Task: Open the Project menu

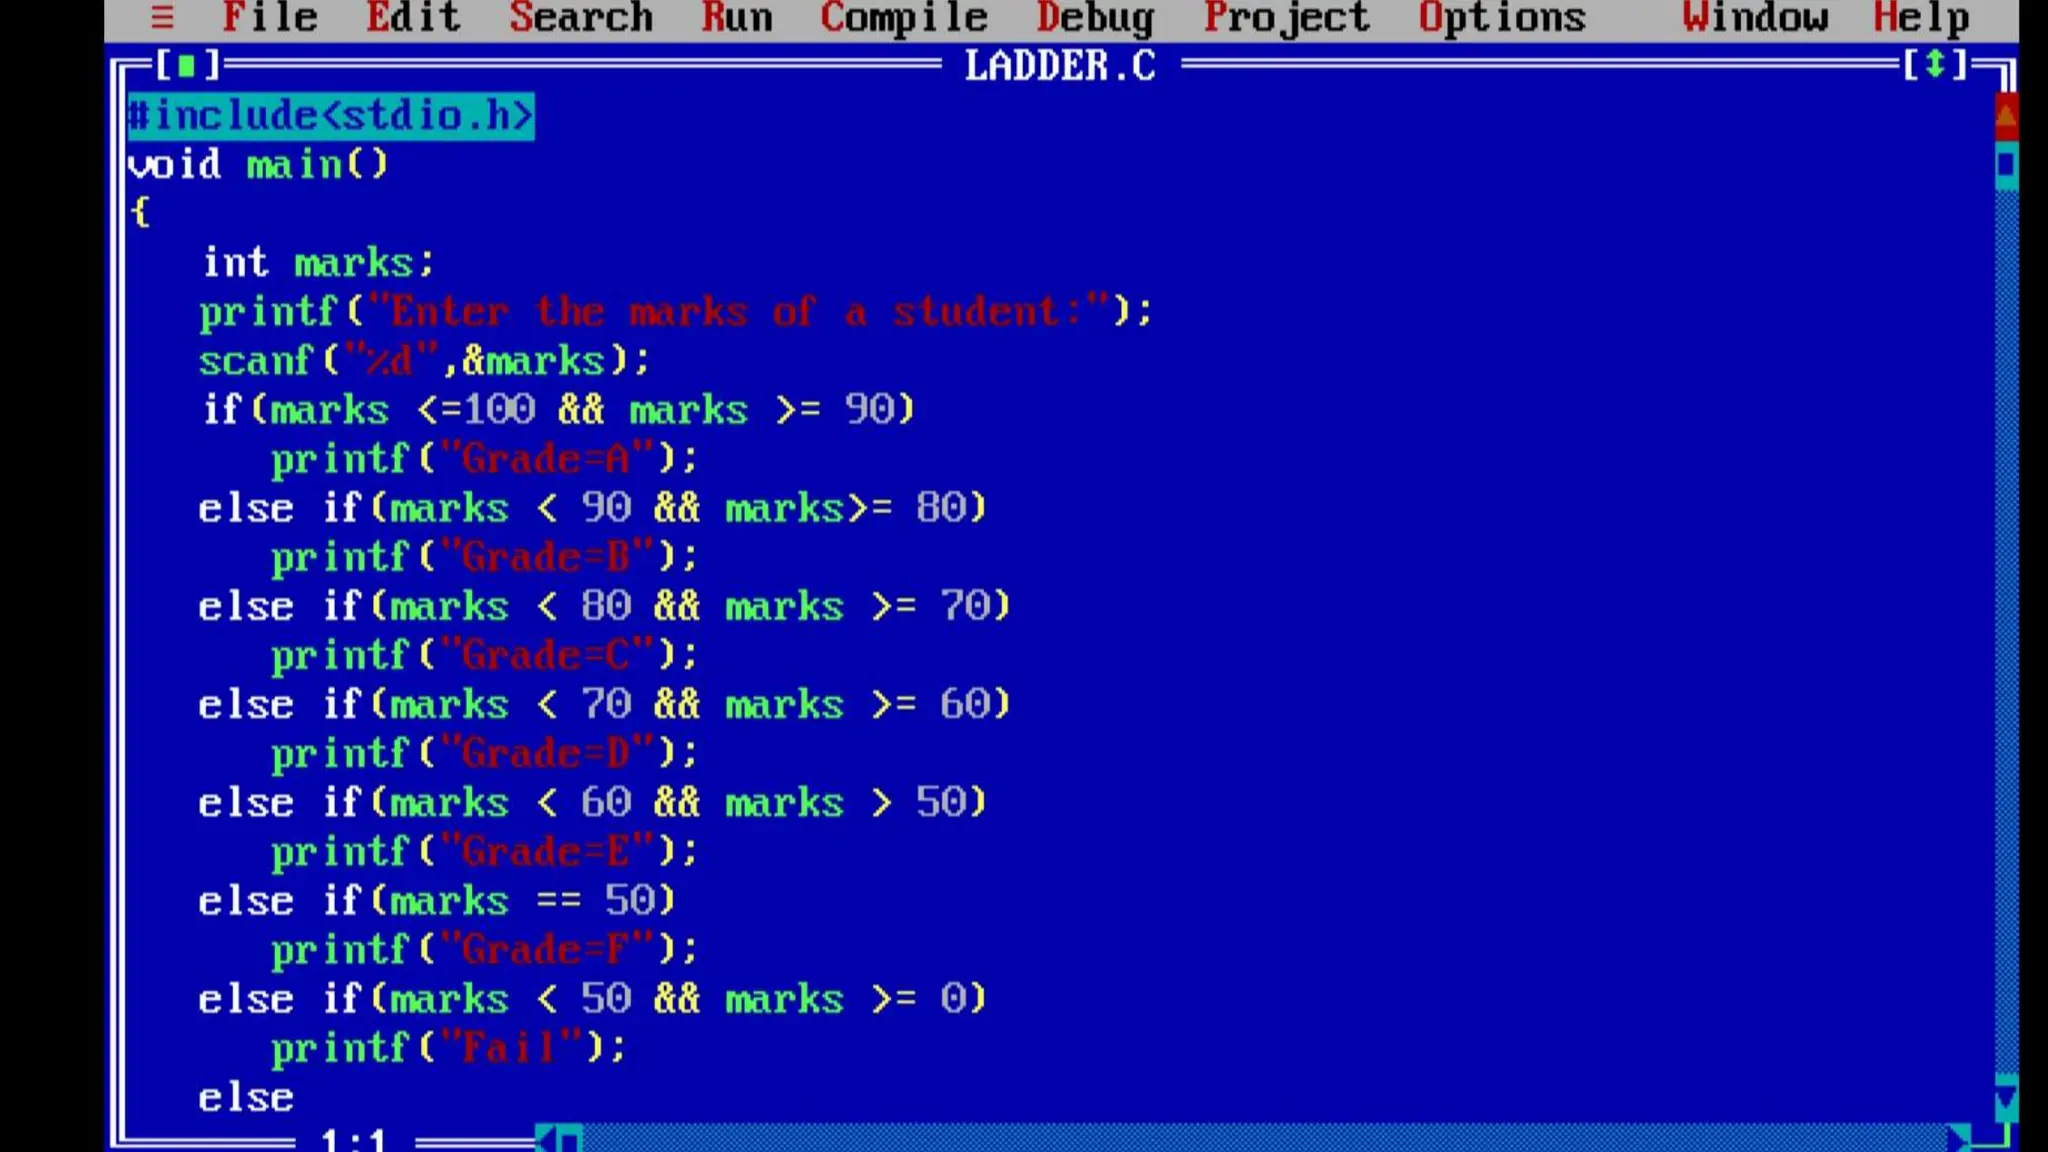Action: point(1286,18)
